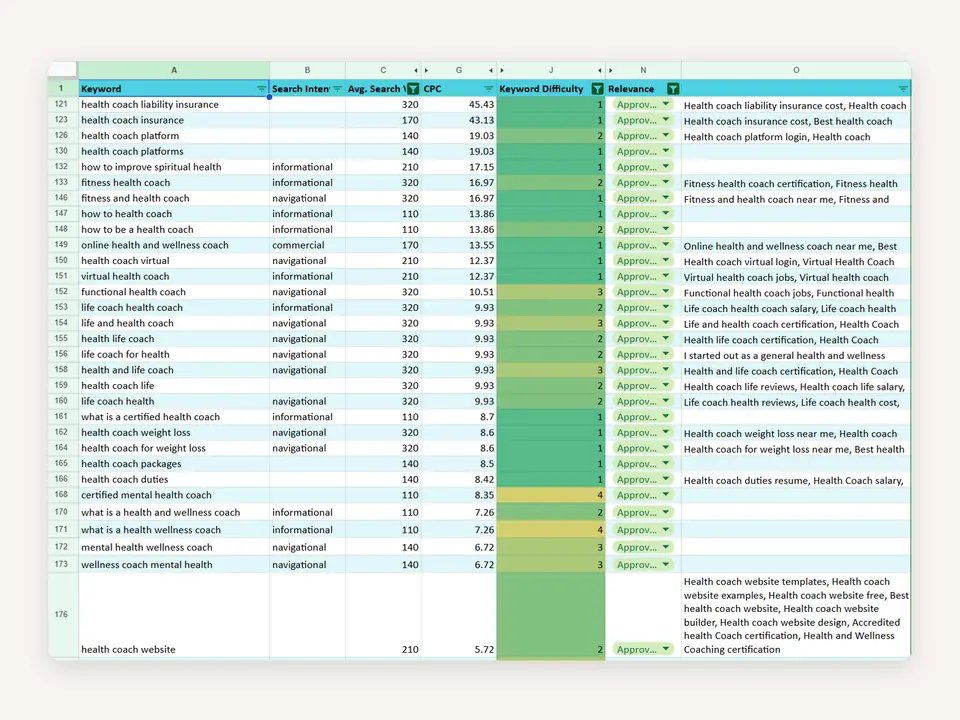Select column B header

coord(307,70)
